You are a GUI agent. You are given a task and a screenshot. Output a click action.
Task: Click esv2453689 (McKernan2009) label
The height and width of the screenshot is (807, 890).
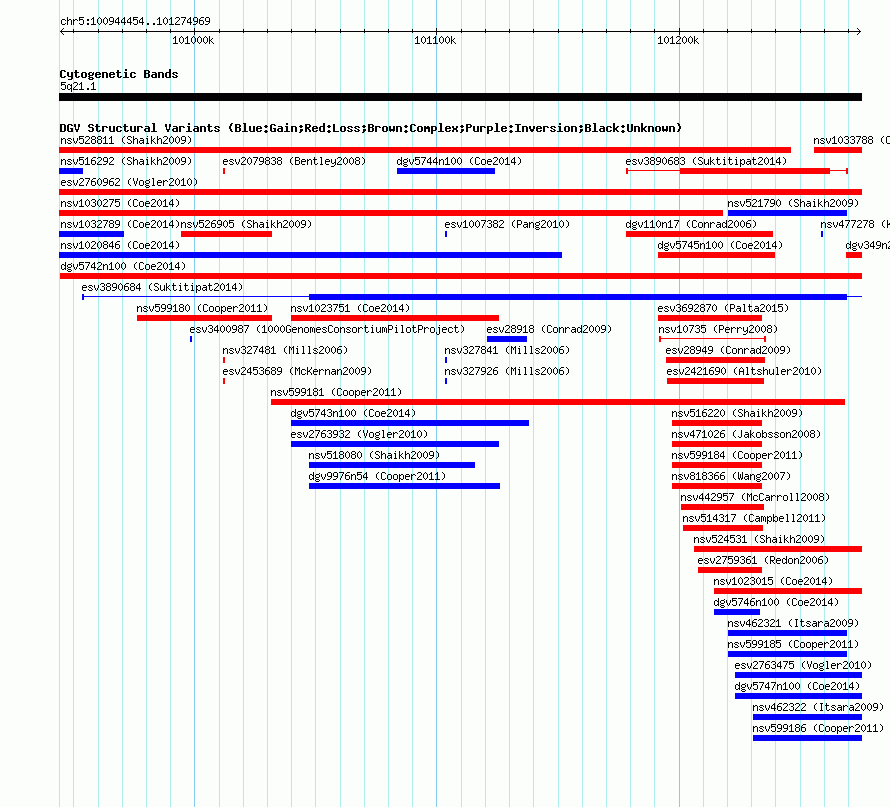pos(297,371)
